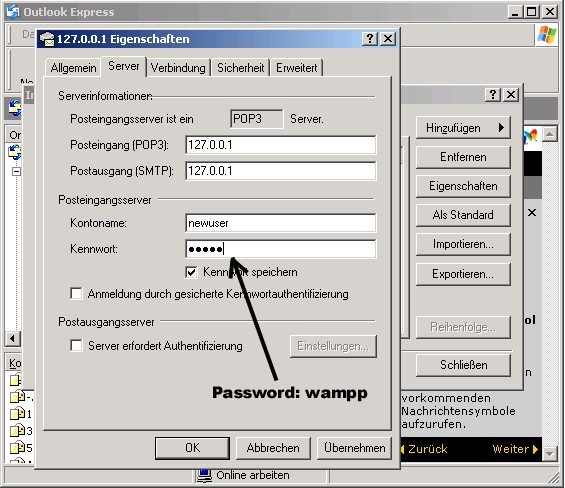Screen dimensions: 565x488
Task: Close the info pane with the X icon
Action: point(532,213)
